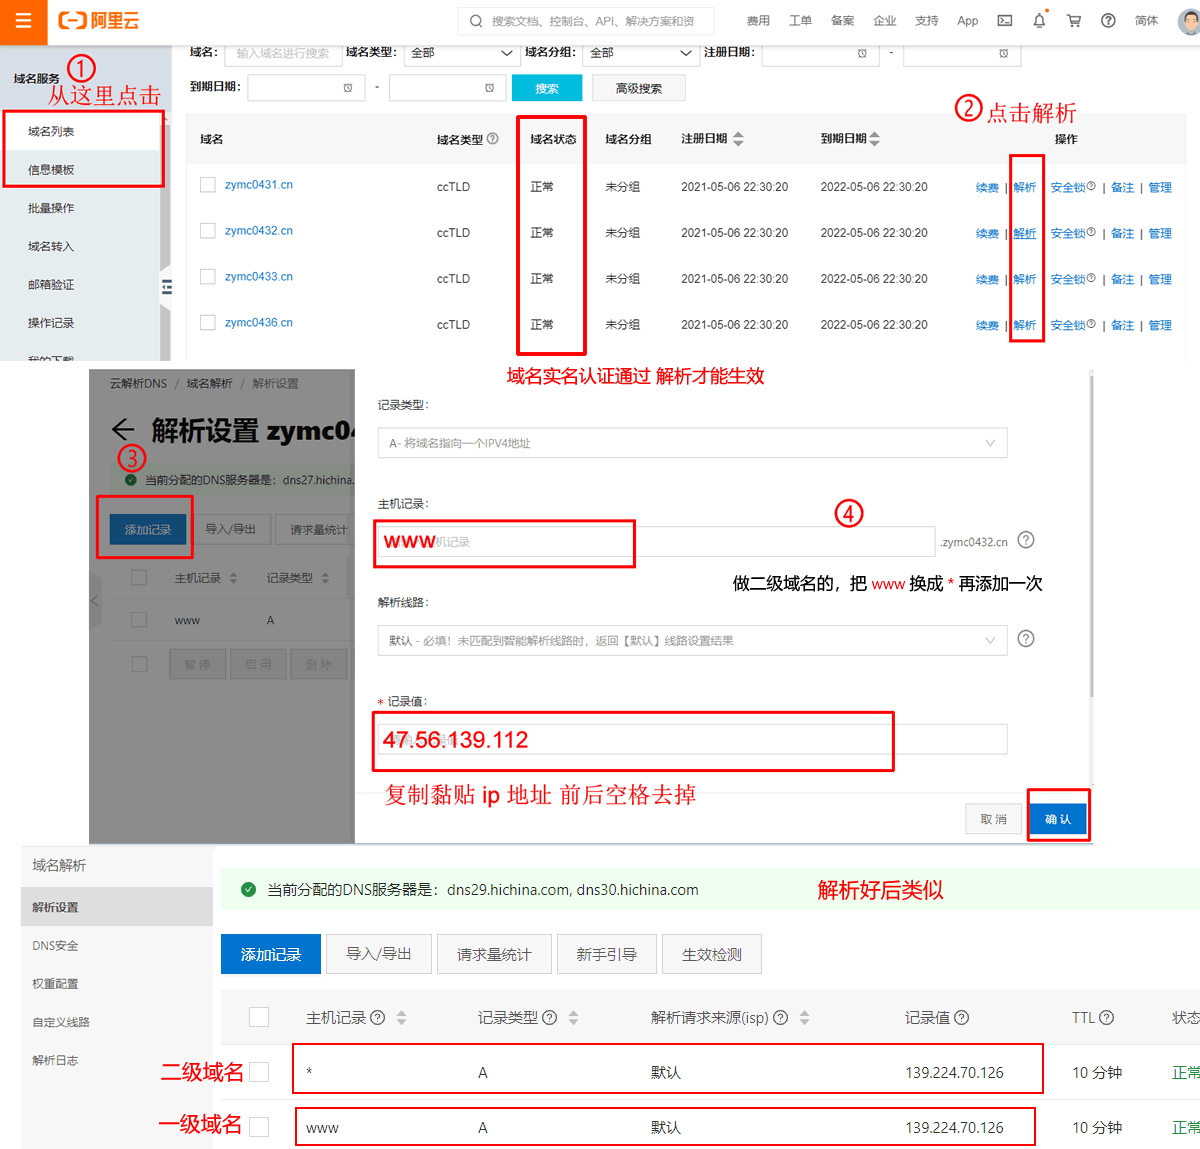This screenshot has height=1149, width=1200.
Task: Click the 记录值 IP address input field
Action: [690, 740]
